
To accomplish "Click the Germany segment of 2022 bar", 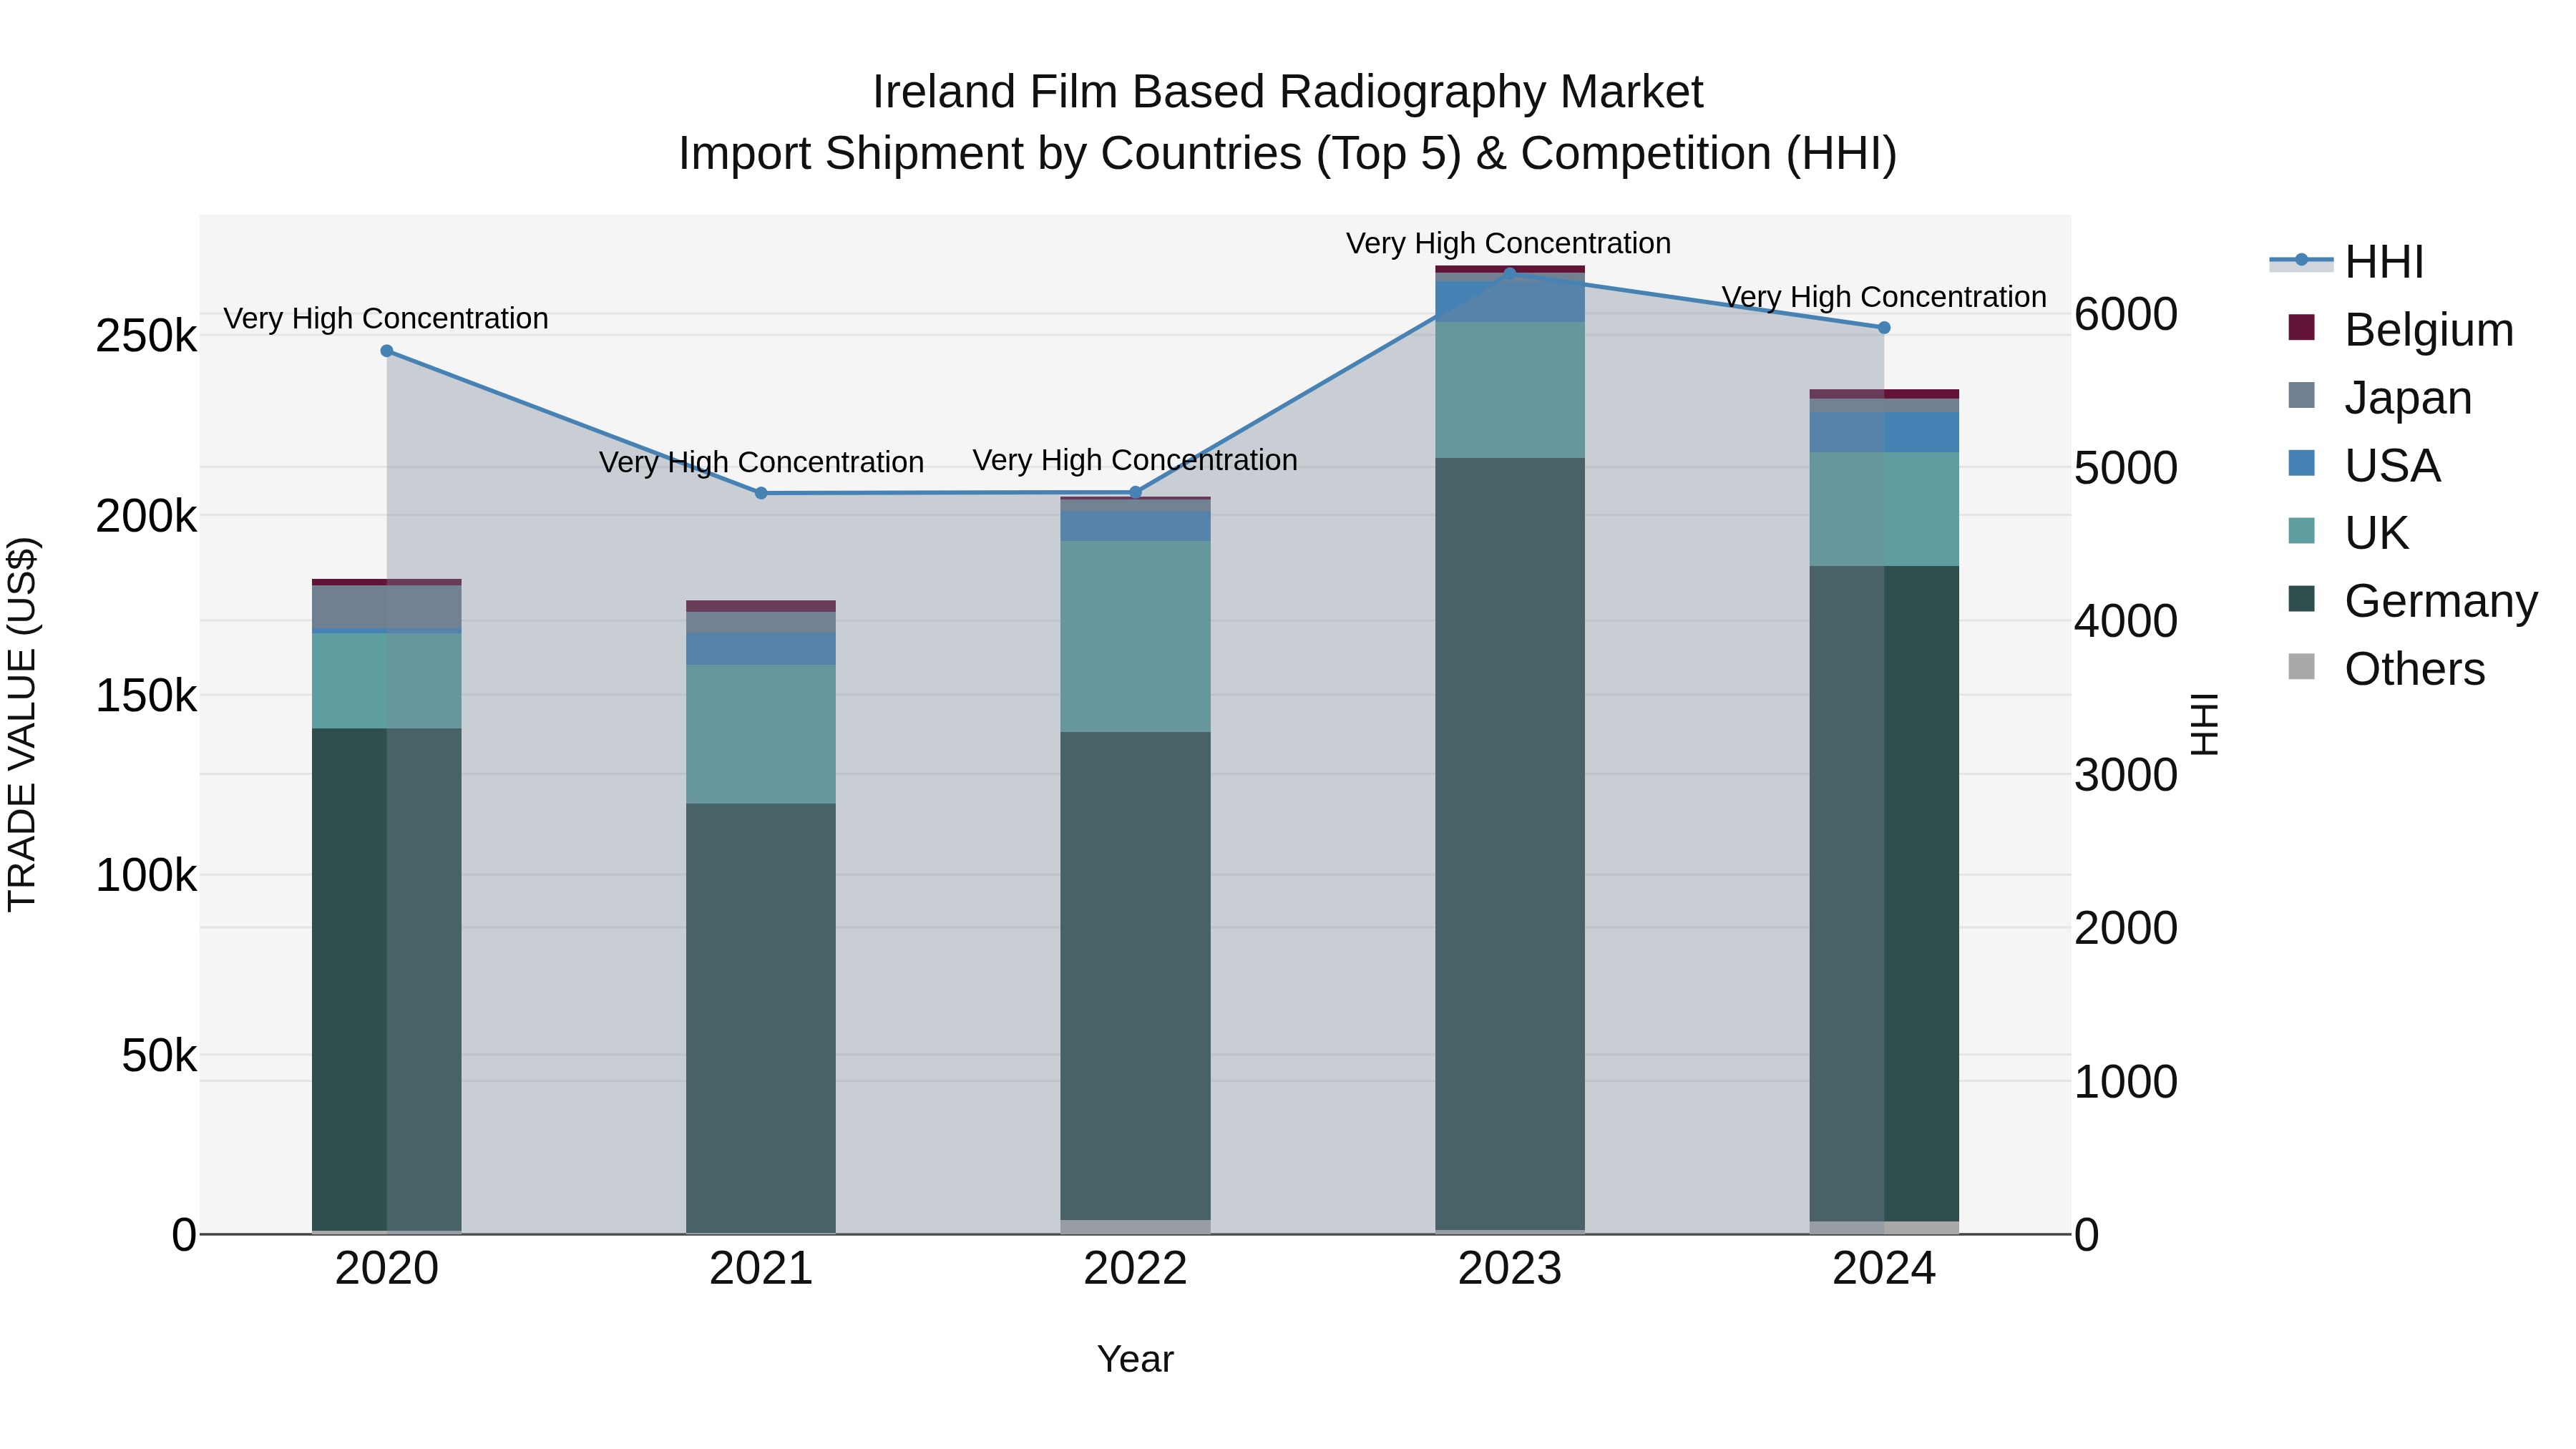I will tap(1135, 976).
